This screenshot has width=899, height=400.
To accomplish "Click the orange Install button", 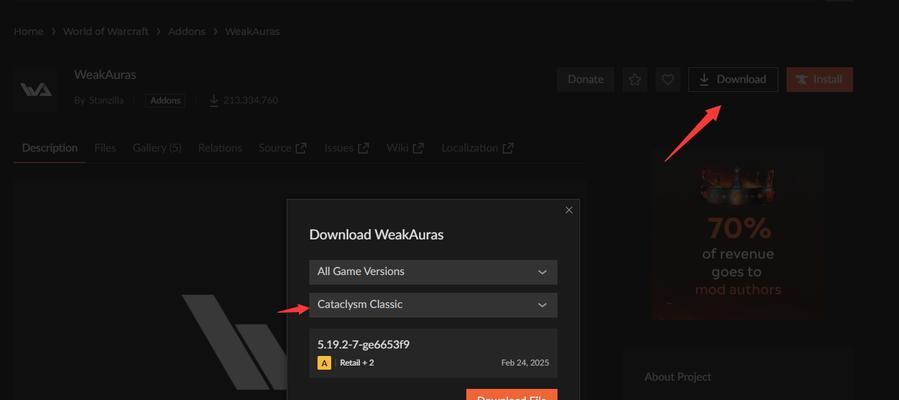I will (x=819, y=80).
